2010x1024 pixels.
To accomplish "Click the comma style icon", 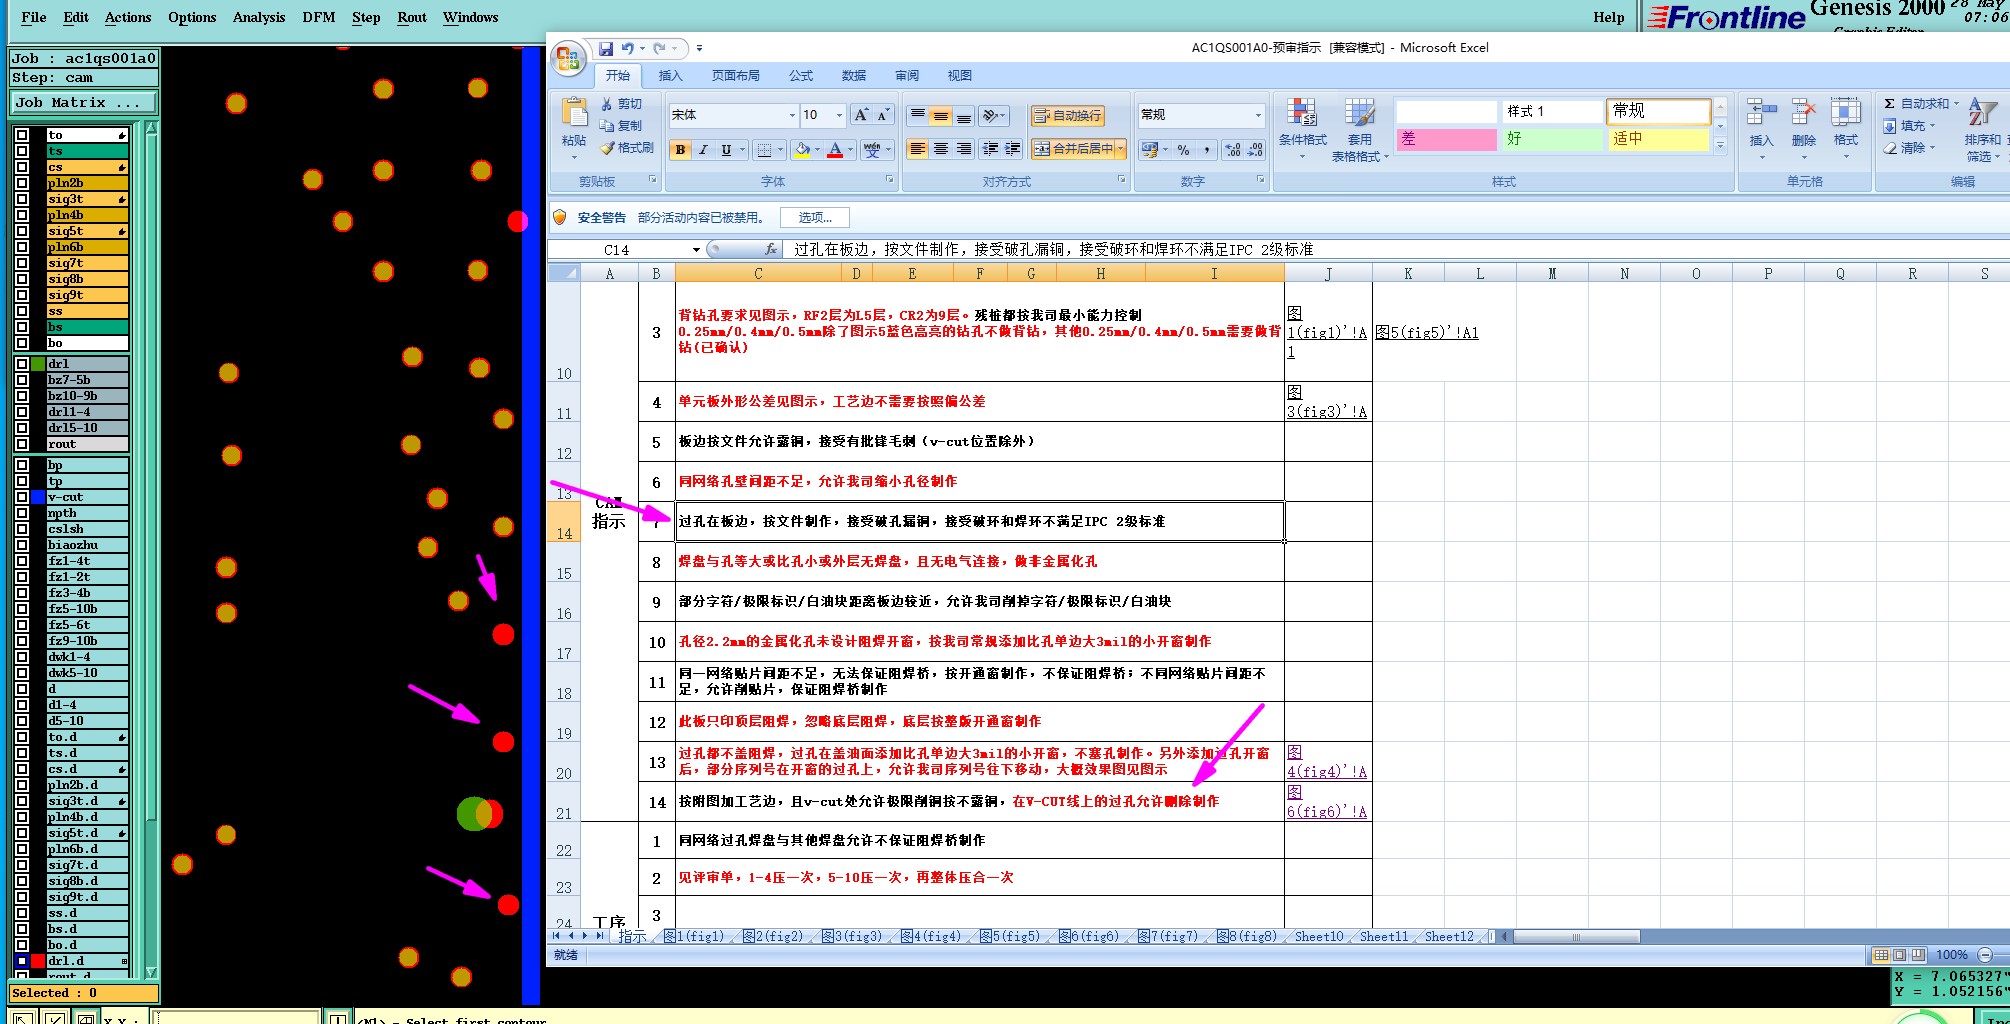I will (1207, 150).
